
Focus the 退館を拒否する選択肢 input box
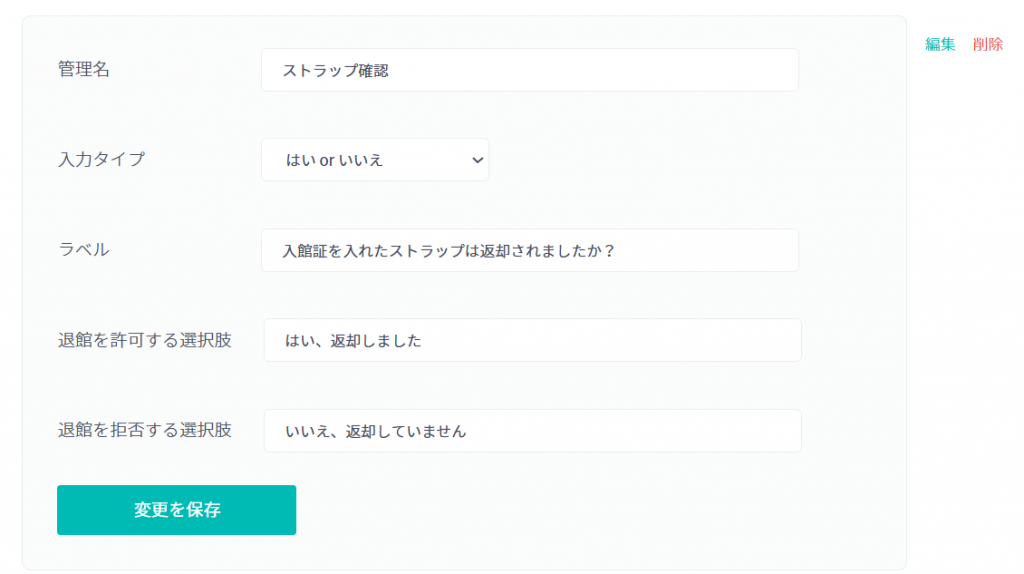pyautogui.click(x=532, y=431)
